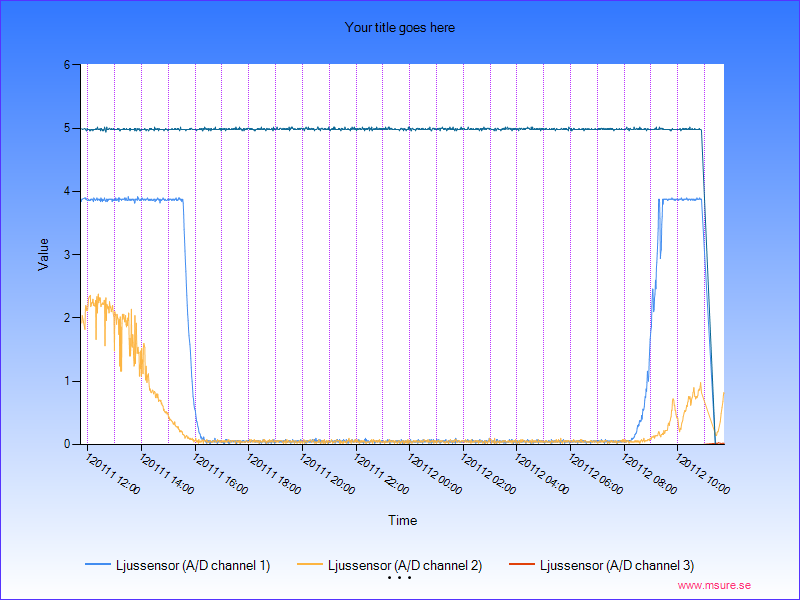Image resolution: width=800 pixels, height=600 pixels.
Task: Select the 'Time' x-axis title
Action: [x=402, y=520]
